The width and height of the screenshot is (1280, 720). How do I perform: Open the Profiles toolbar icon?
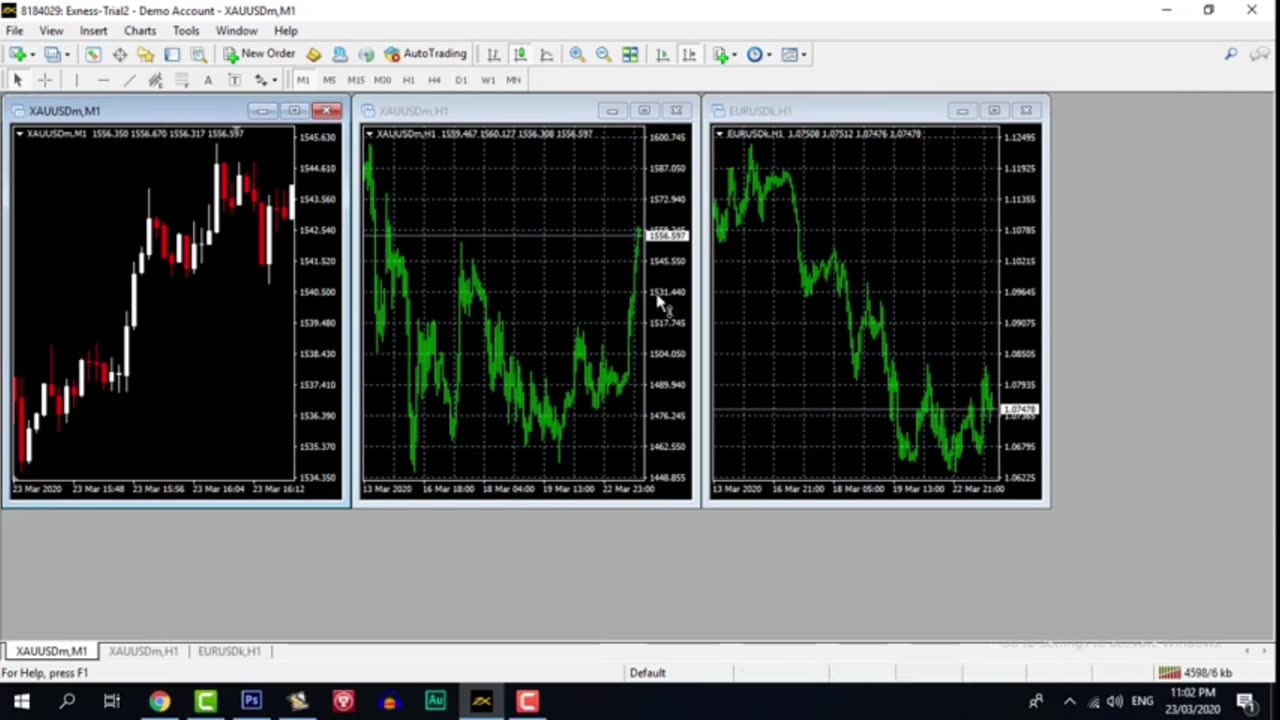pos(52,54)
